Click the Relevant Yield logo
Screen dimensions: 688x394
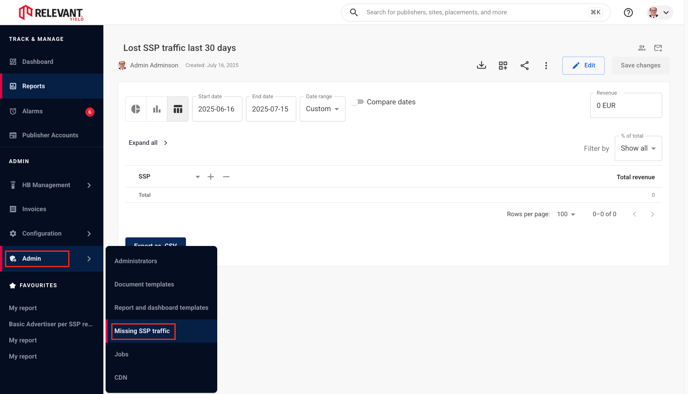click(x=51, y=13)
